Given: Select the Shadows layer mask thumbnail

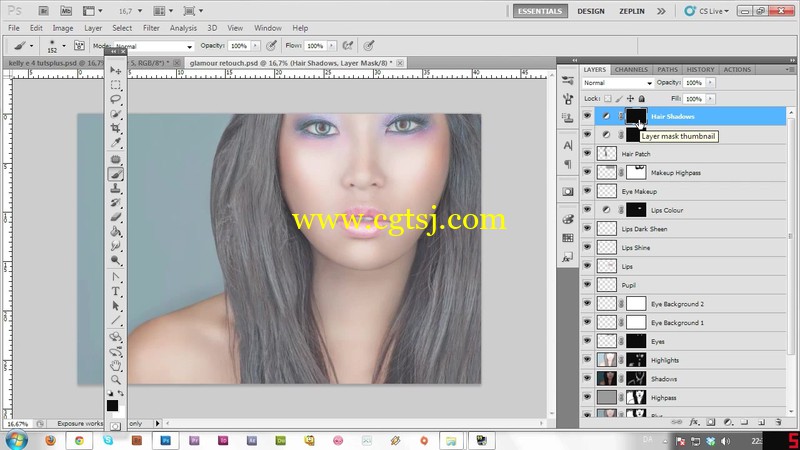Looking at the screenshot, I should click(x=636, y=379).
